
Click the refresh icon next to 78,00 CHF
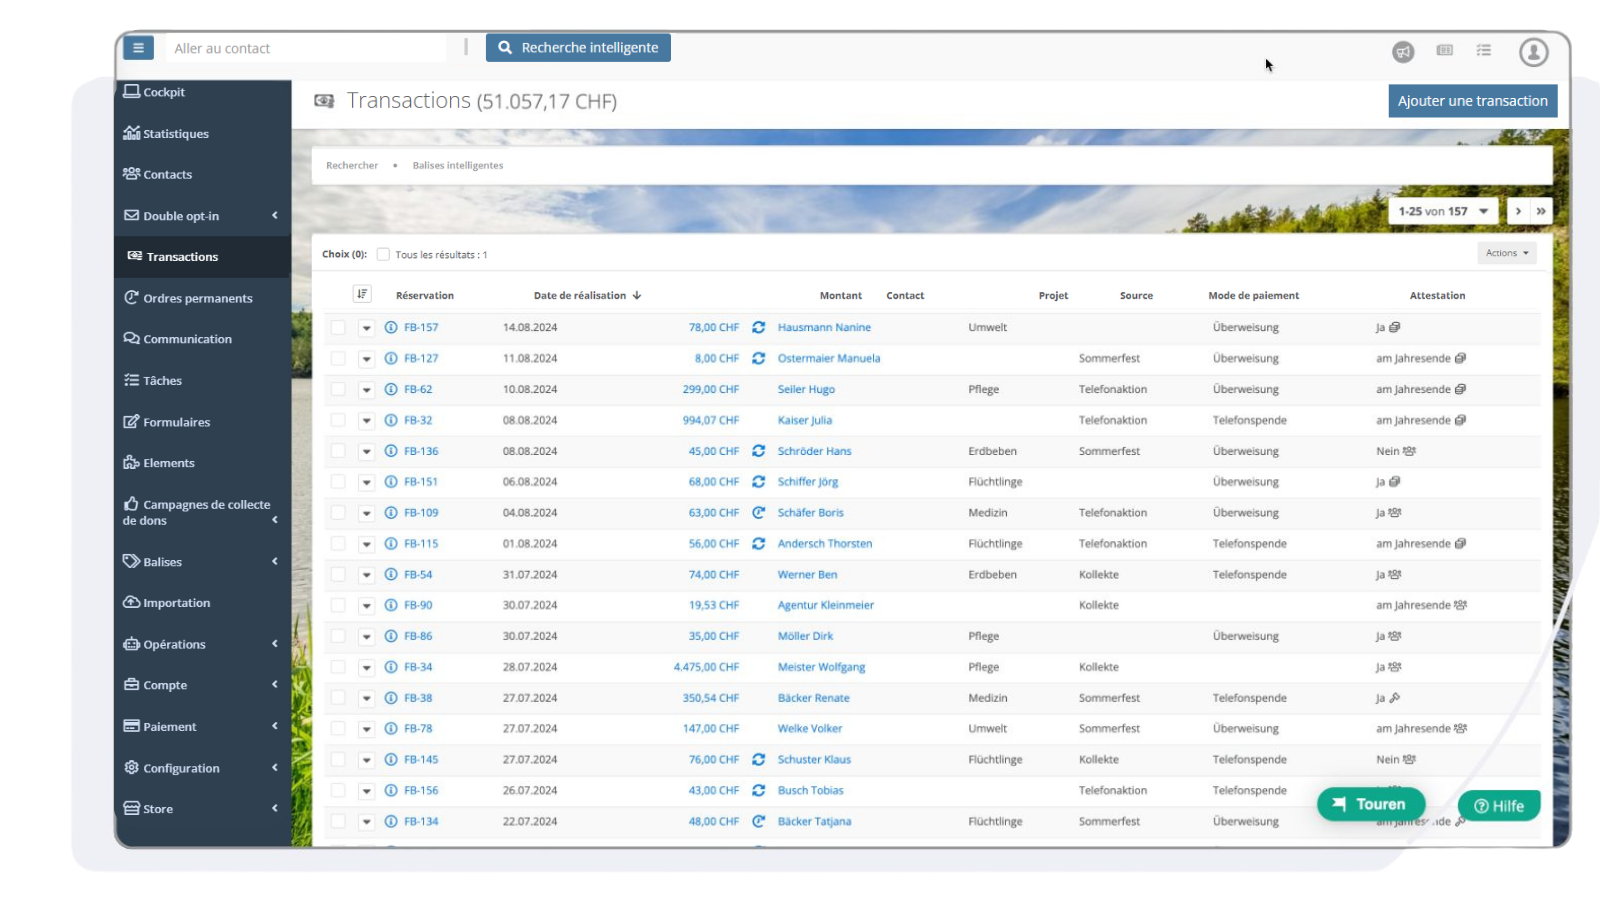click(757, 327)
